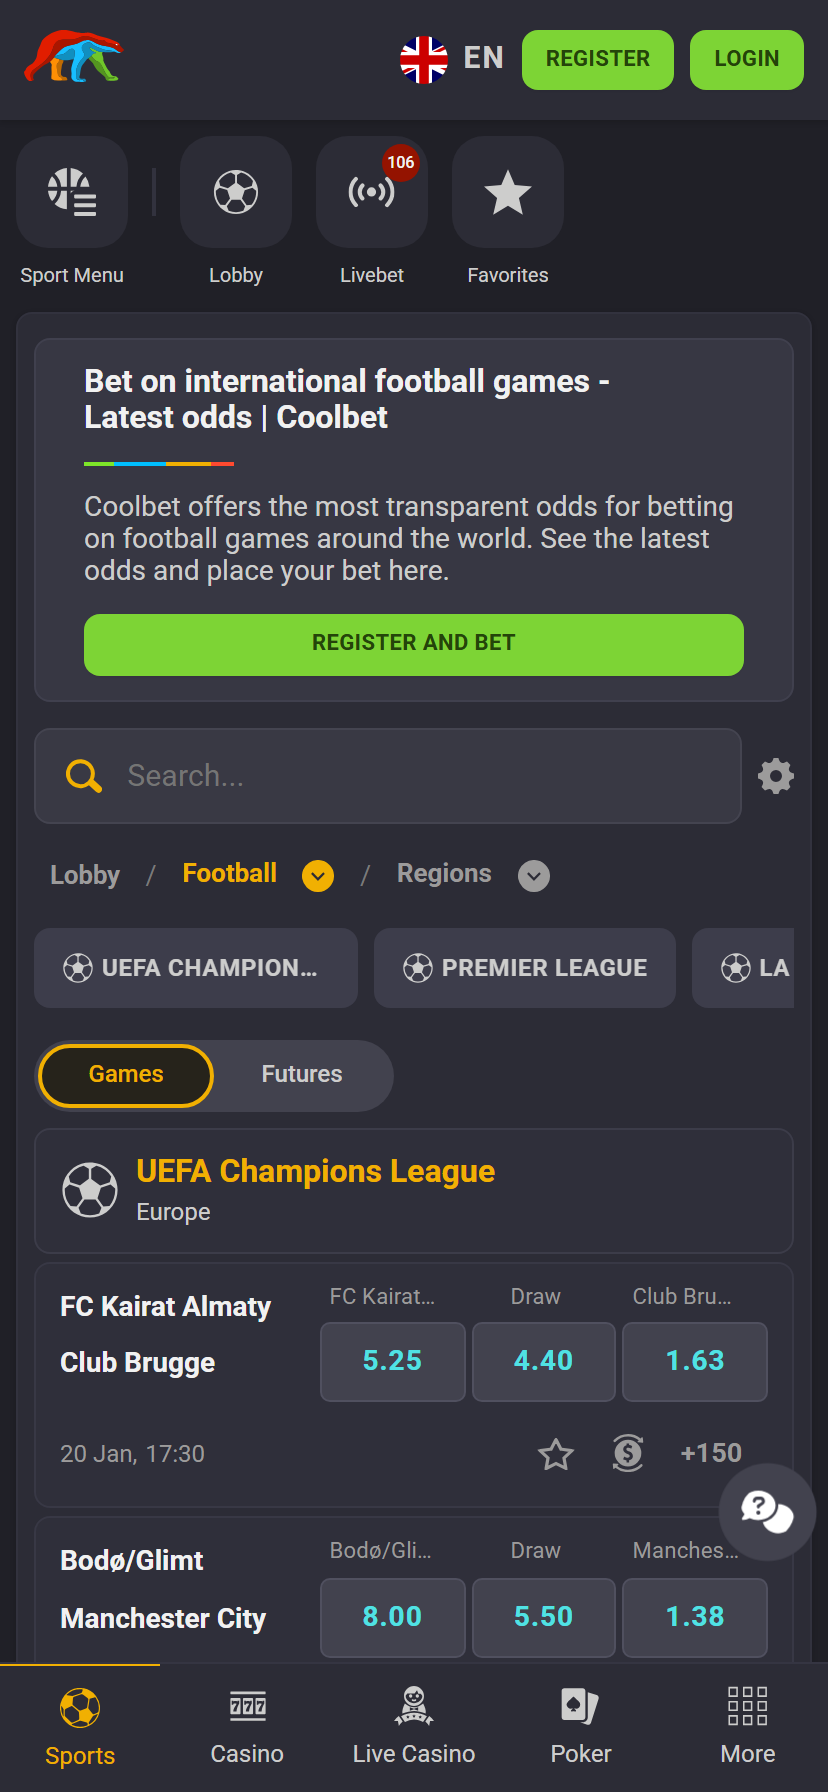Click the boost money icon on Kairat match

[628, 1454]
